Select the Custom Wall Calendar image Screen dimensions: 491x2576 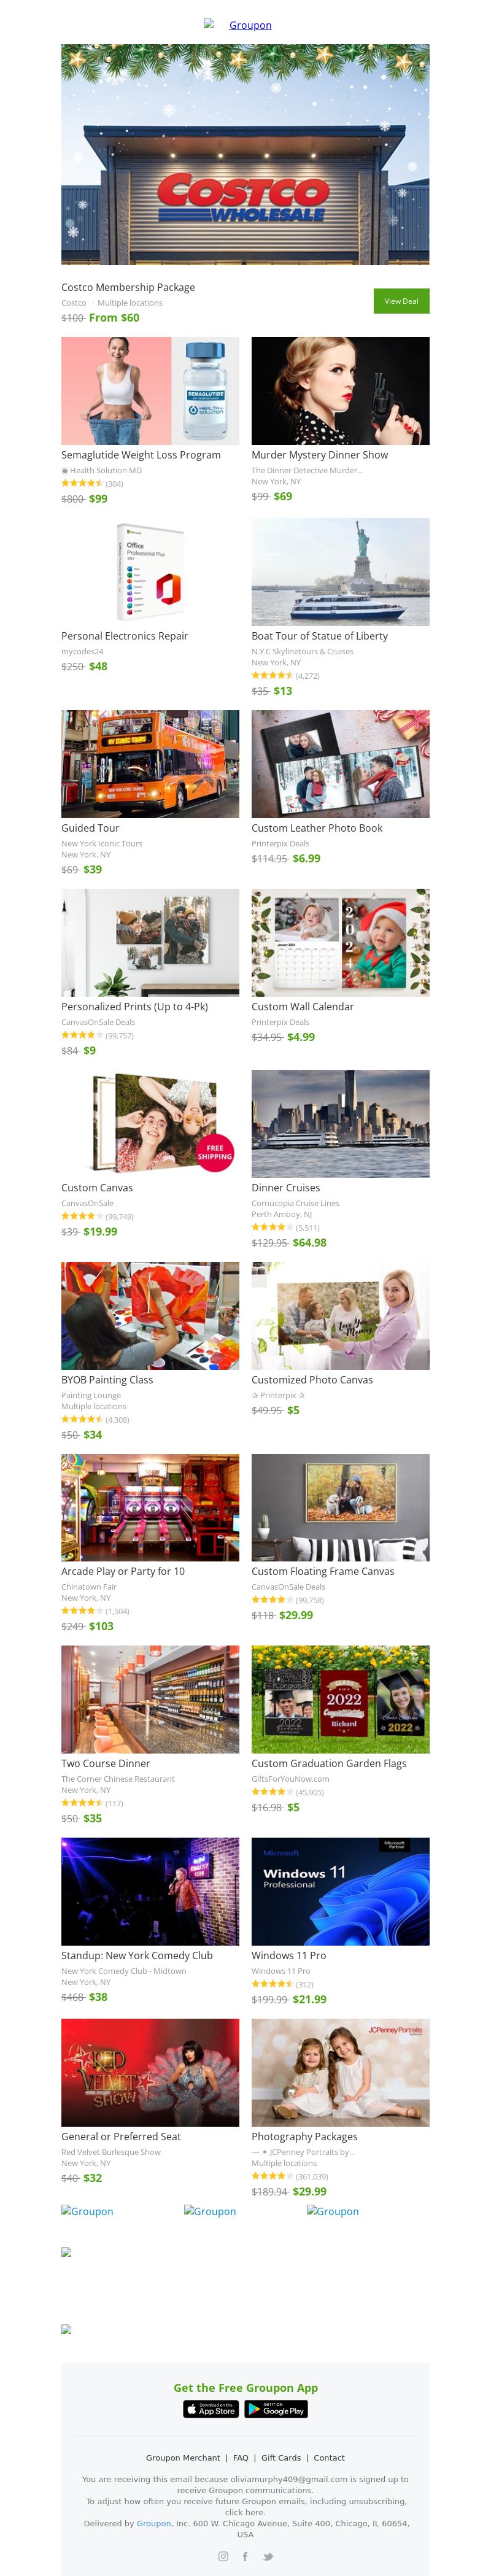pos(340,943)
